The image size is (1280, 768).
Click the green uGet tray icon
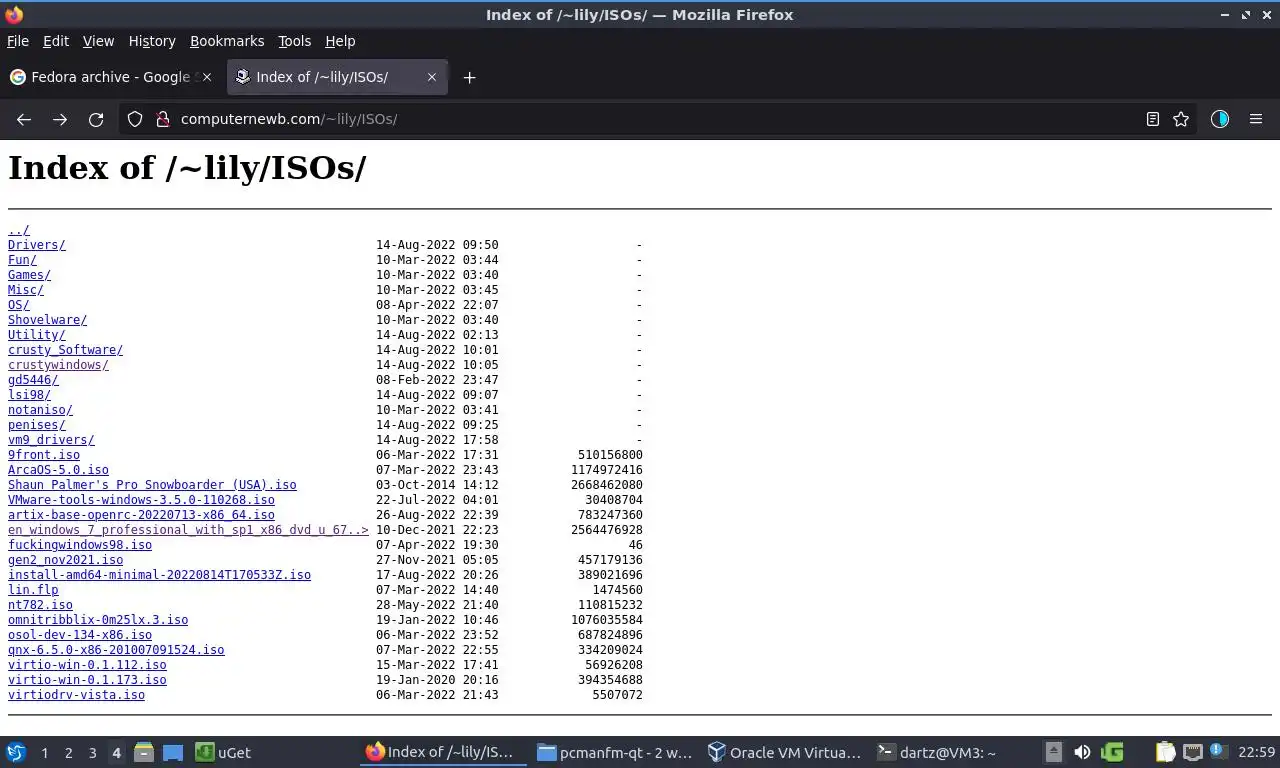1112,752
